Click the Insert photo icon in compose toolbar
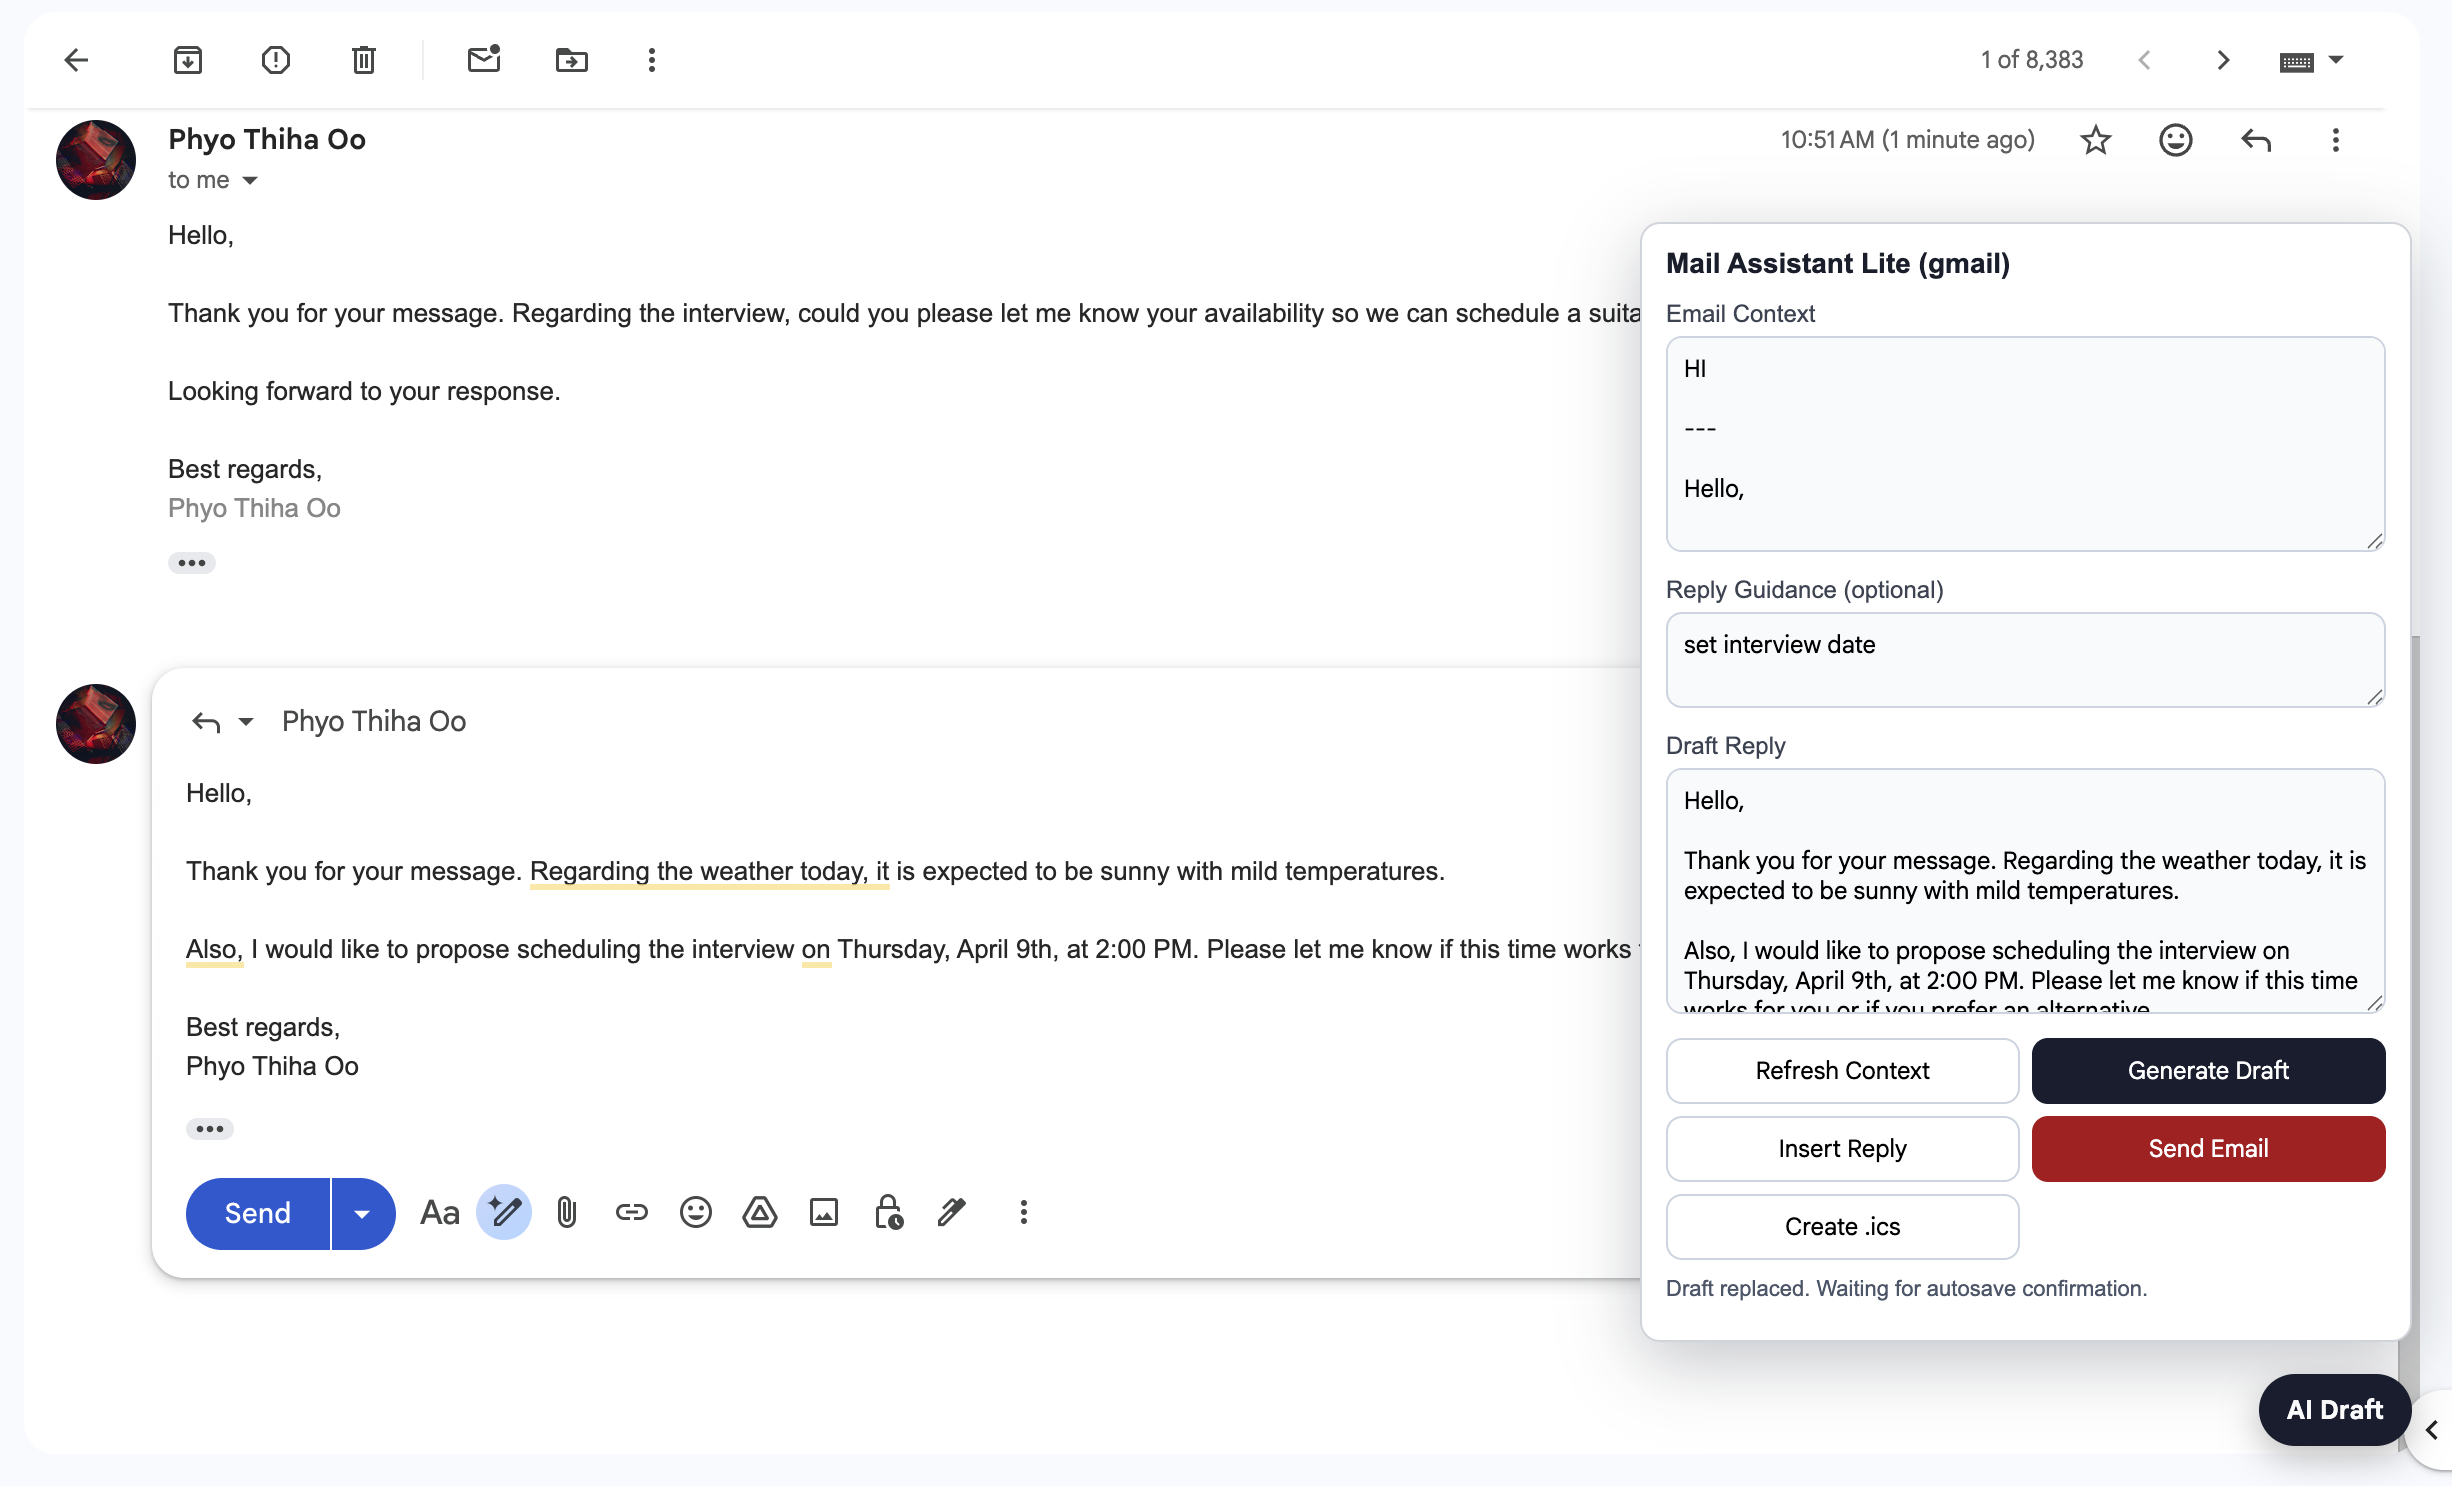The height and width of the screenshot is (1486, 2452). pos(824,1213)
